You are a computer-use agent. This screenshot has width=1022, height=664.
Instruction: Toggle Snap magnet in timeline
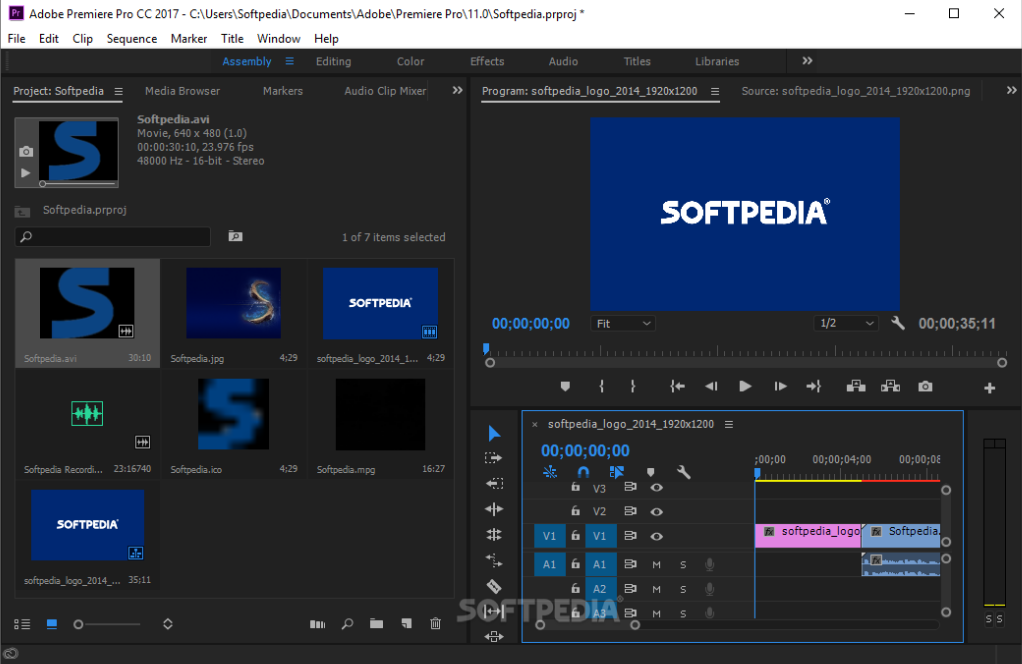(583, 472)
